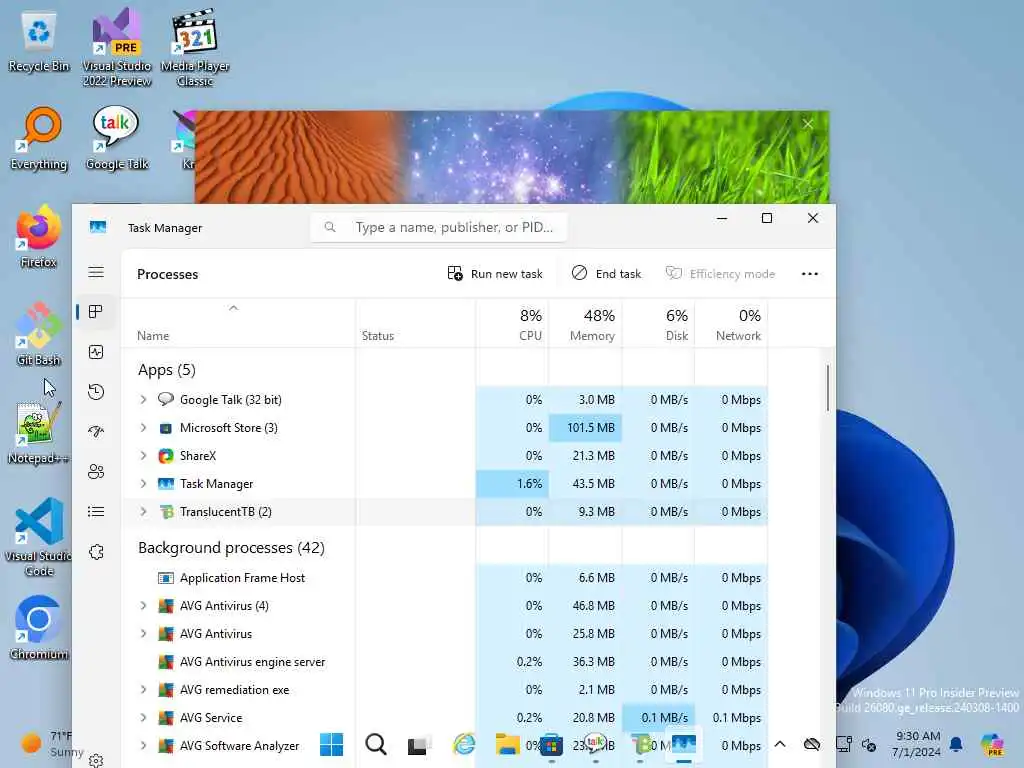Open the Performance page in Task Manager

coord(96,352)
